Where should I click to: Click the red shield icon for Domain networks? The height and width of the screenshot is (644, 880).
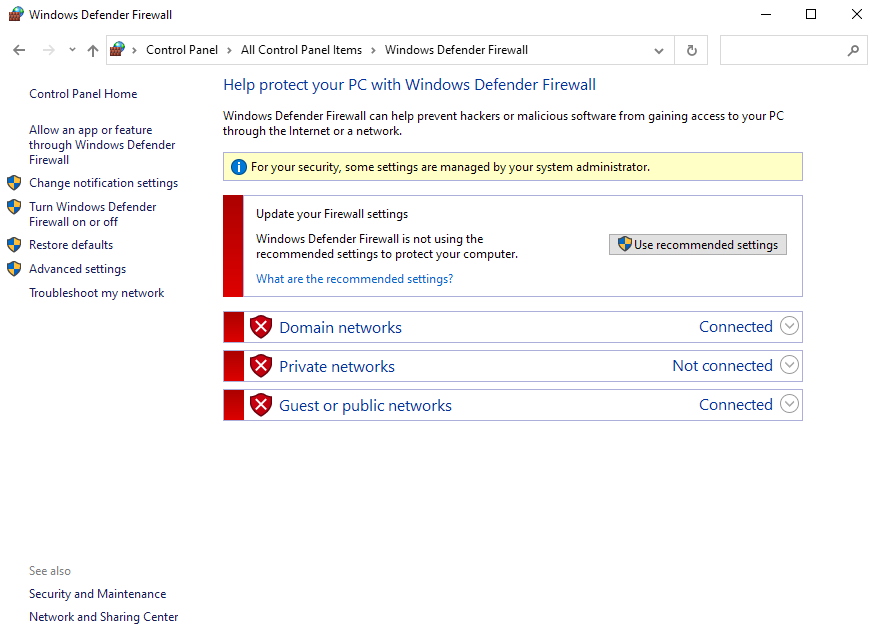[261, 327]
